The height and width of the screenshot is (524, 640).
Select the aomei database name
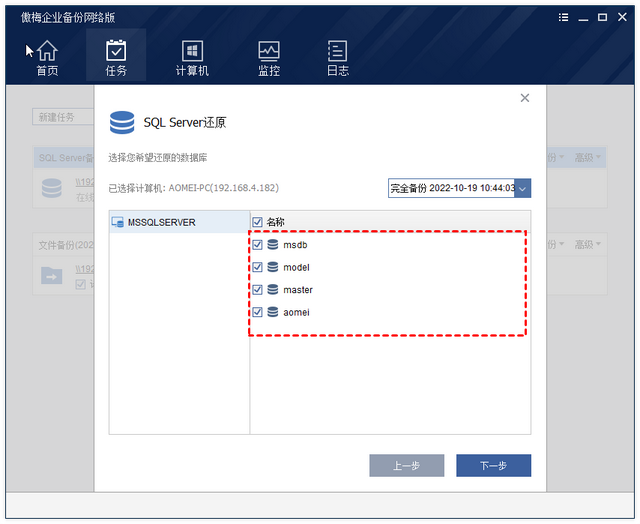[x=296, y=312]
